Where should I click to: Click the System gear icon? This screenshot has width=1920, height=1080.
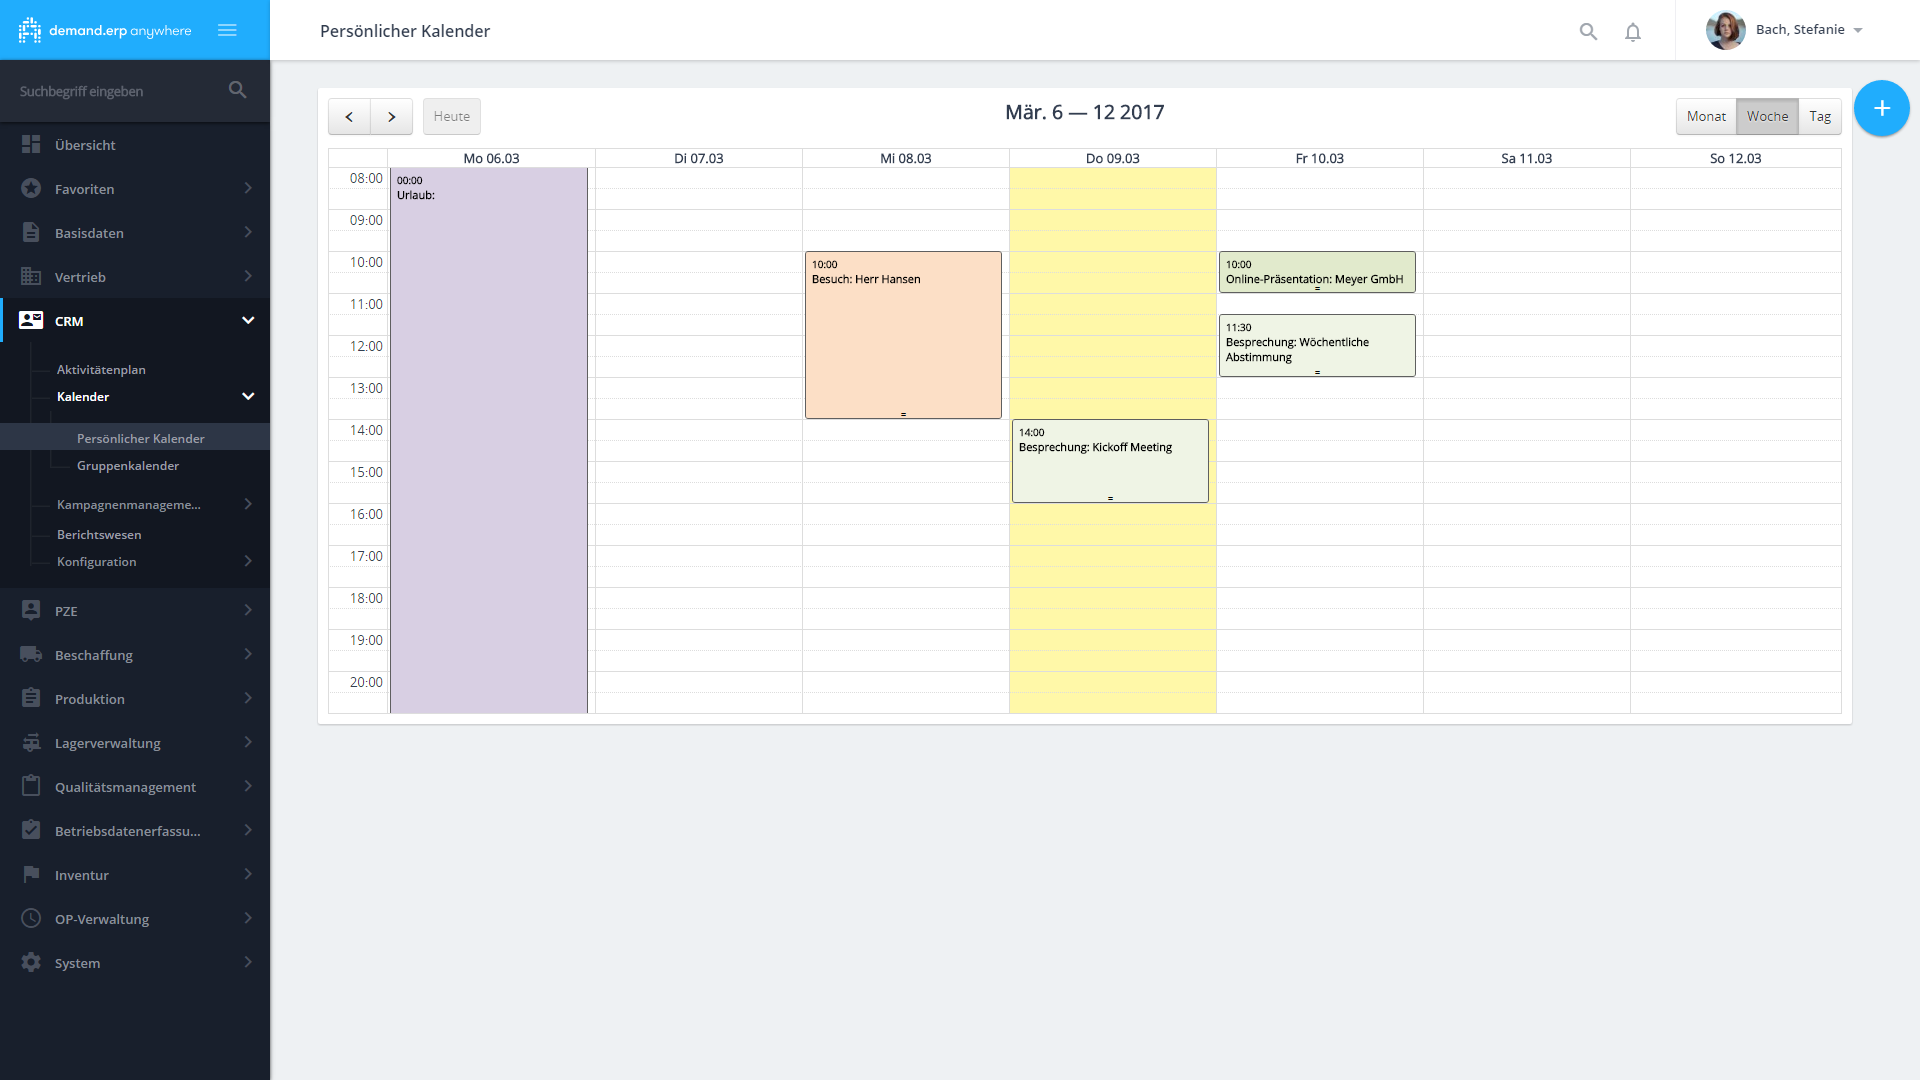(31, 963)
